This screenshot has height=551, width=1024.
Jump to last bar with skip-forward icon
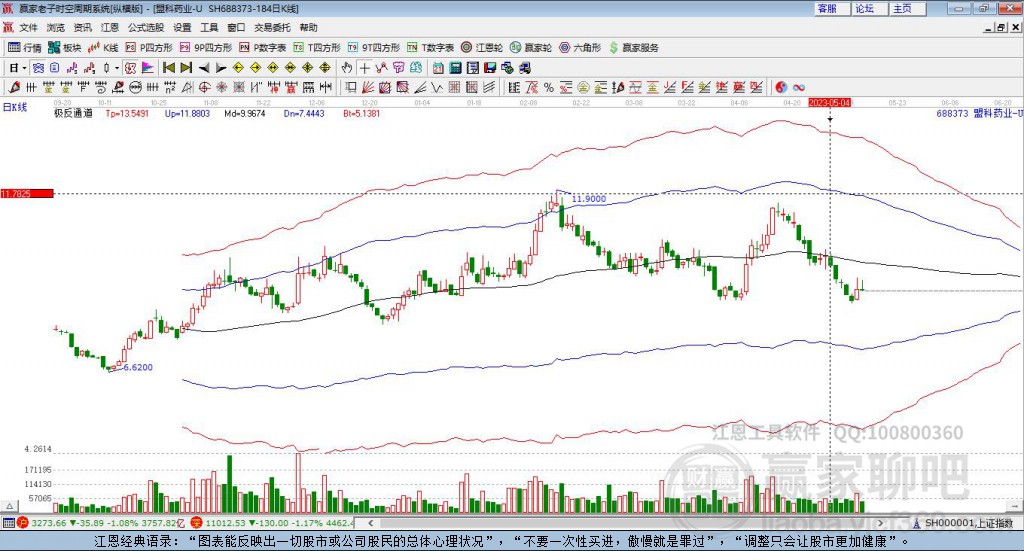pos(186,68)
